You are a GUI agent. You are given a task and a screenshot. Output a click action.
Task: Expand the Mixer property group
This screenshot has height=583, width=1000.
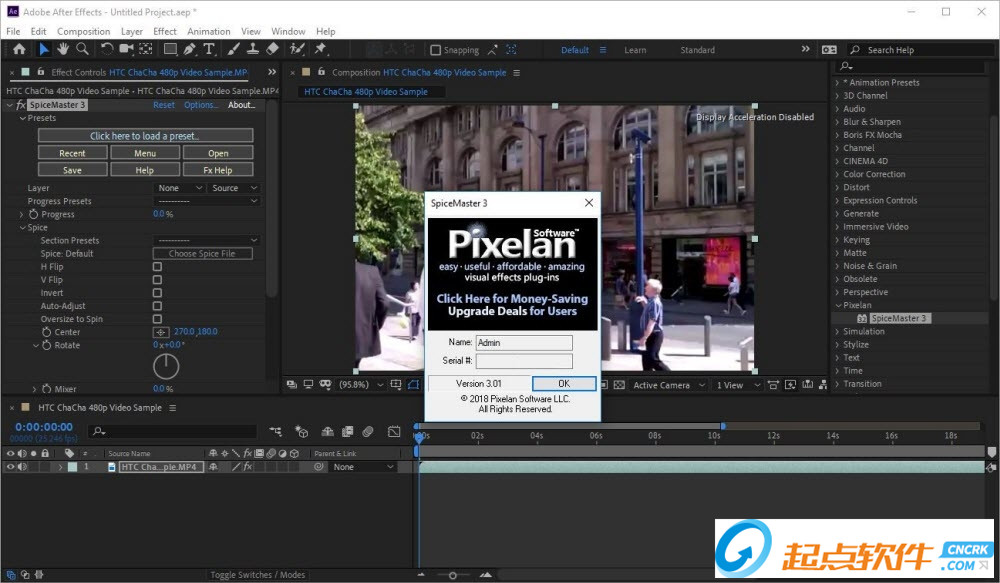click(x=34, y=389)
